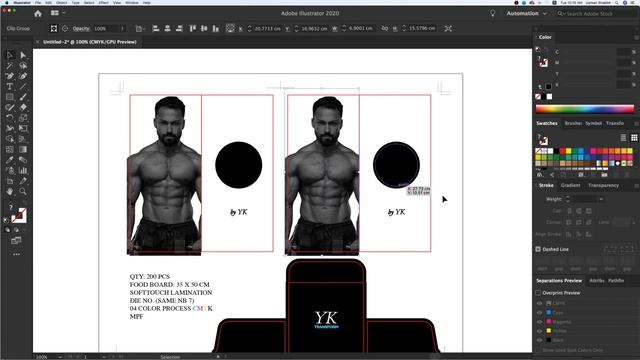The width and height of the screenshot is (640, 360).
Task: Select the Free Transform tool
Action: tap(23, 129)
